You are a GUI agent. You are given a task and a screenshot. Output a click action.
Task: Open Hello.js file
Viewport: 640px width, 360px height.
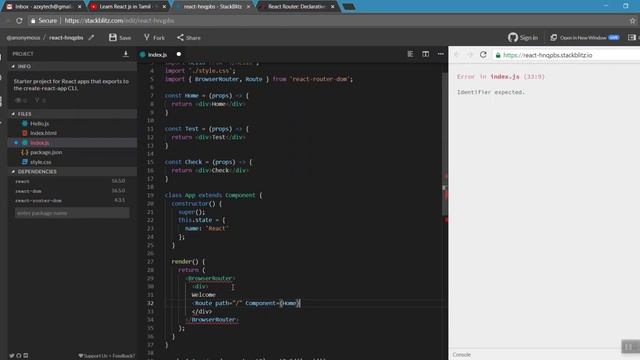[x=39, y=123]
